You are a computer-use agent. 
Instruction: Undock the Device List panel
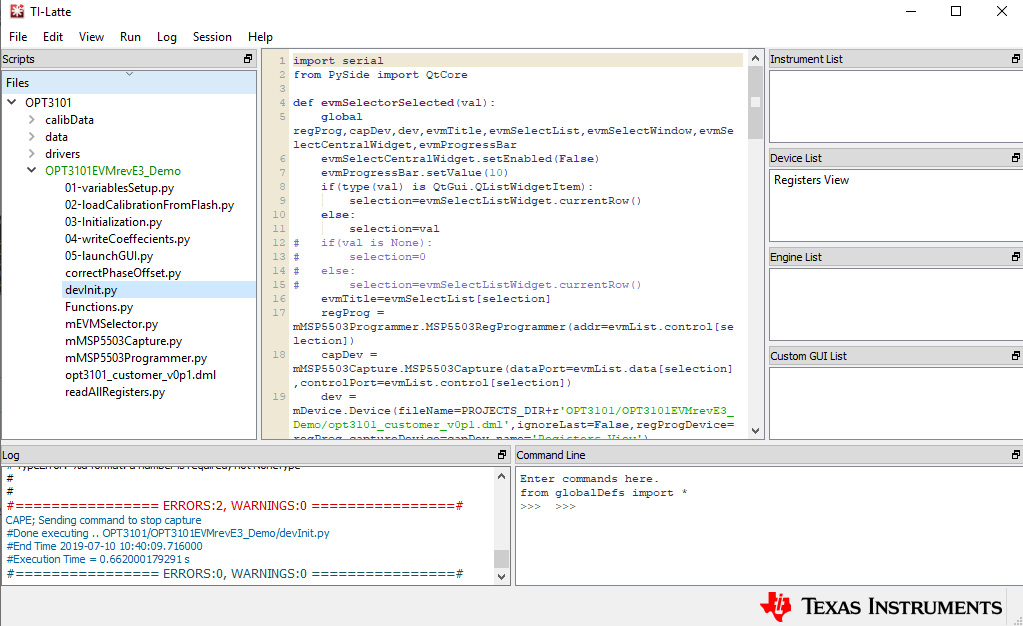point(1016,158)
